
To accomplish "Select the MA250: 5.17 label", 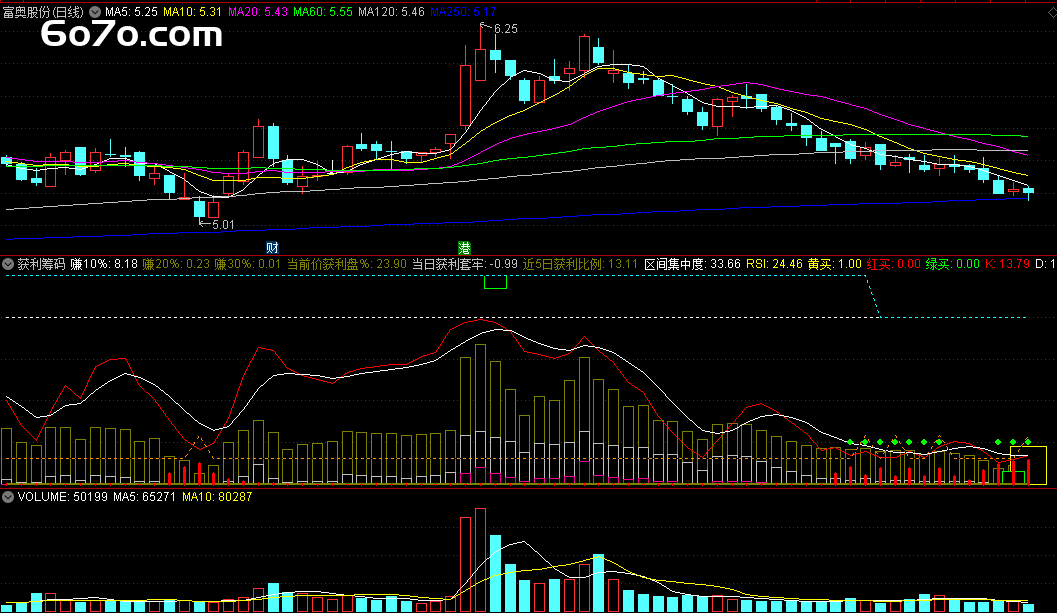I will [x=463, y=12].
